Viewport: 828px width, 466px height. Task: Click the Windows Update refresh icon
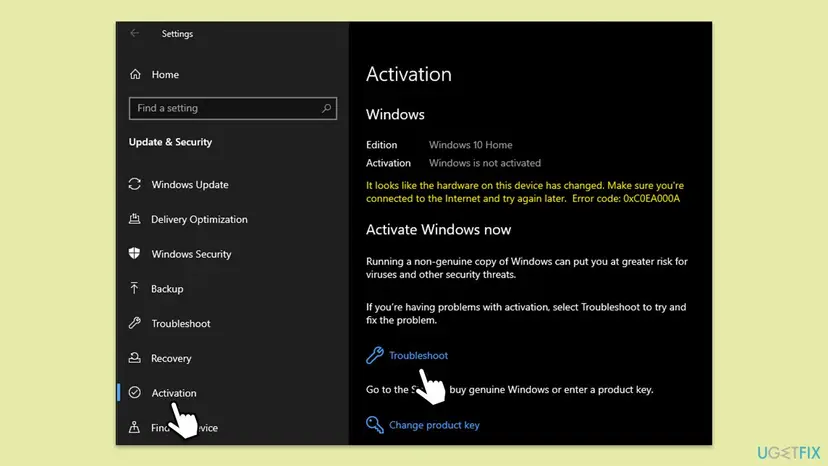pyautogui.click(x=135, y=184)
